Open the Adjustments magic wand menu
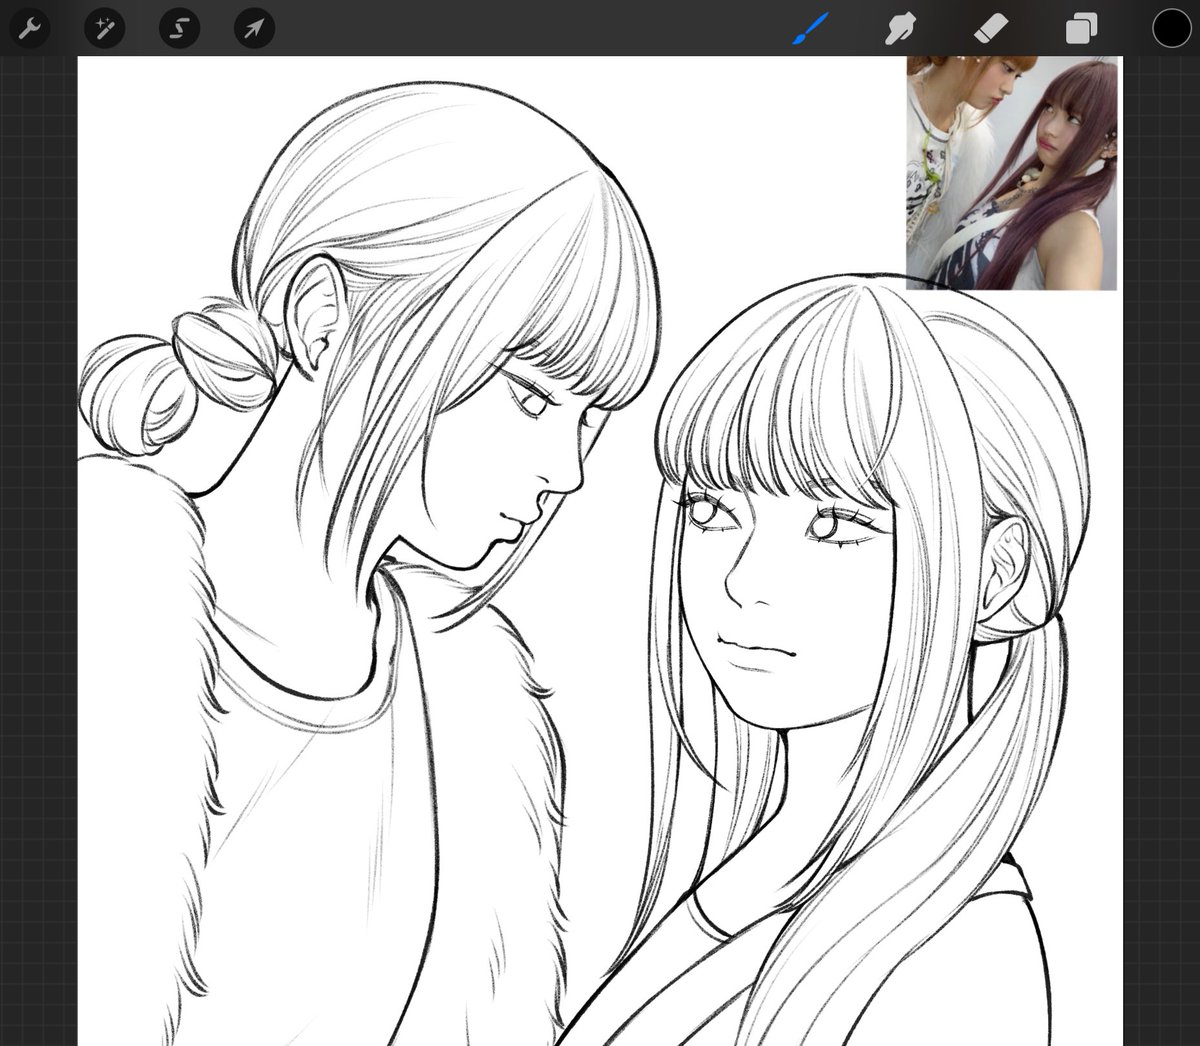The height and width of the screenshot is (1046, 1200). click(104, 28)
